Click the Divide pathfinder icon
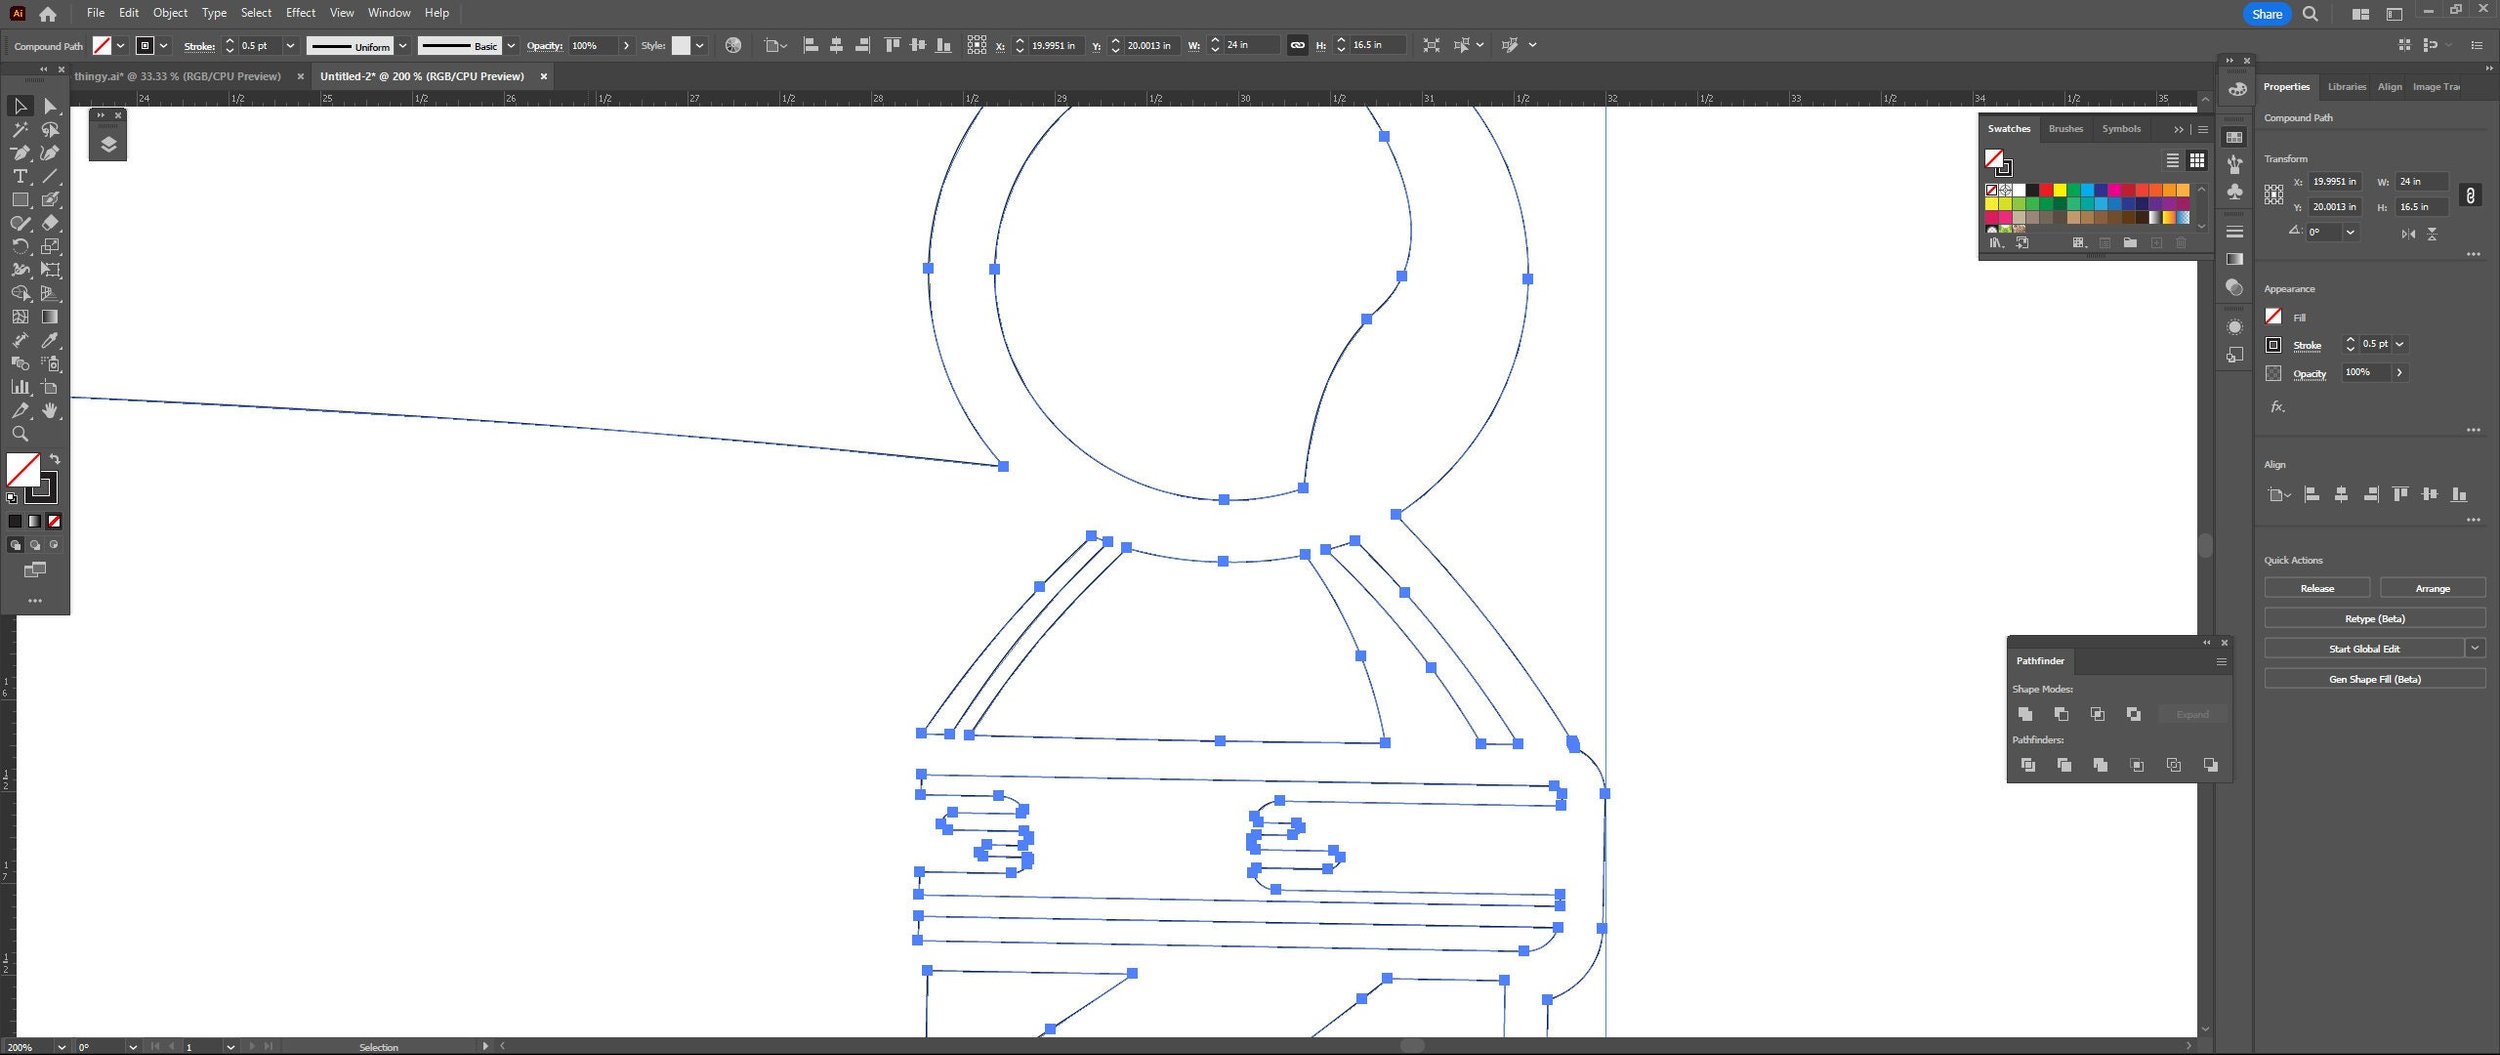The height and width of the screenshot is (1055, 2500). pyautogui.click(x=2027, y=765)
